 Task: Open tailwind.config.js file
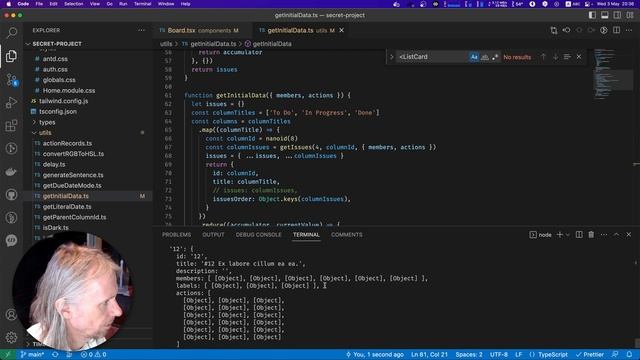pos(64,101)
